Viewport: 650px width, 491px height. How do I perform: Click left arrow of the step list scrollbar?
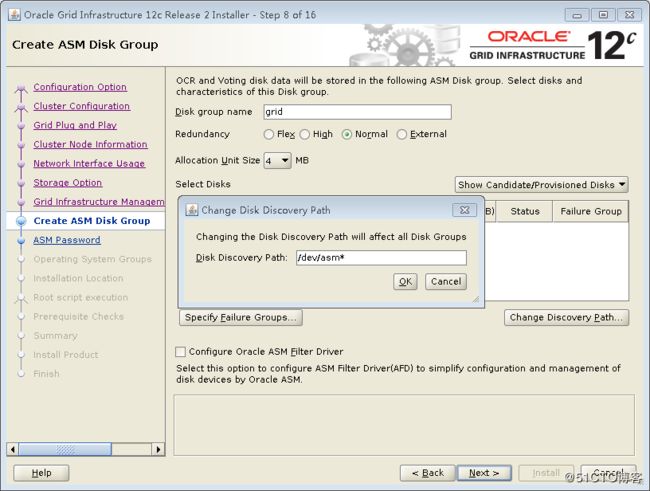[x=12, y=449]
